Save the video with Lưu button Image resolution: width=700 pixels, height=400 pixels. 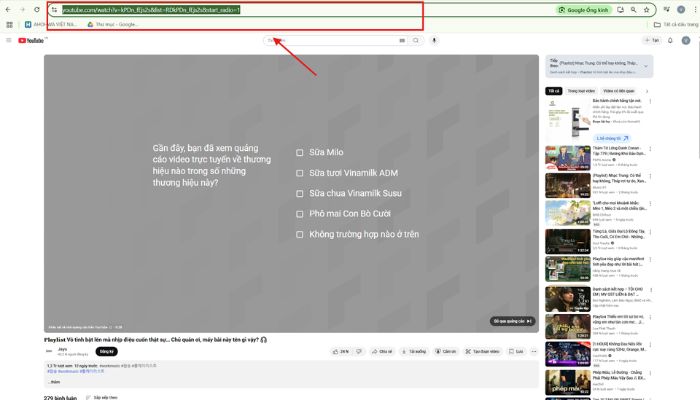pyautogui.click(x=516, y=352)
